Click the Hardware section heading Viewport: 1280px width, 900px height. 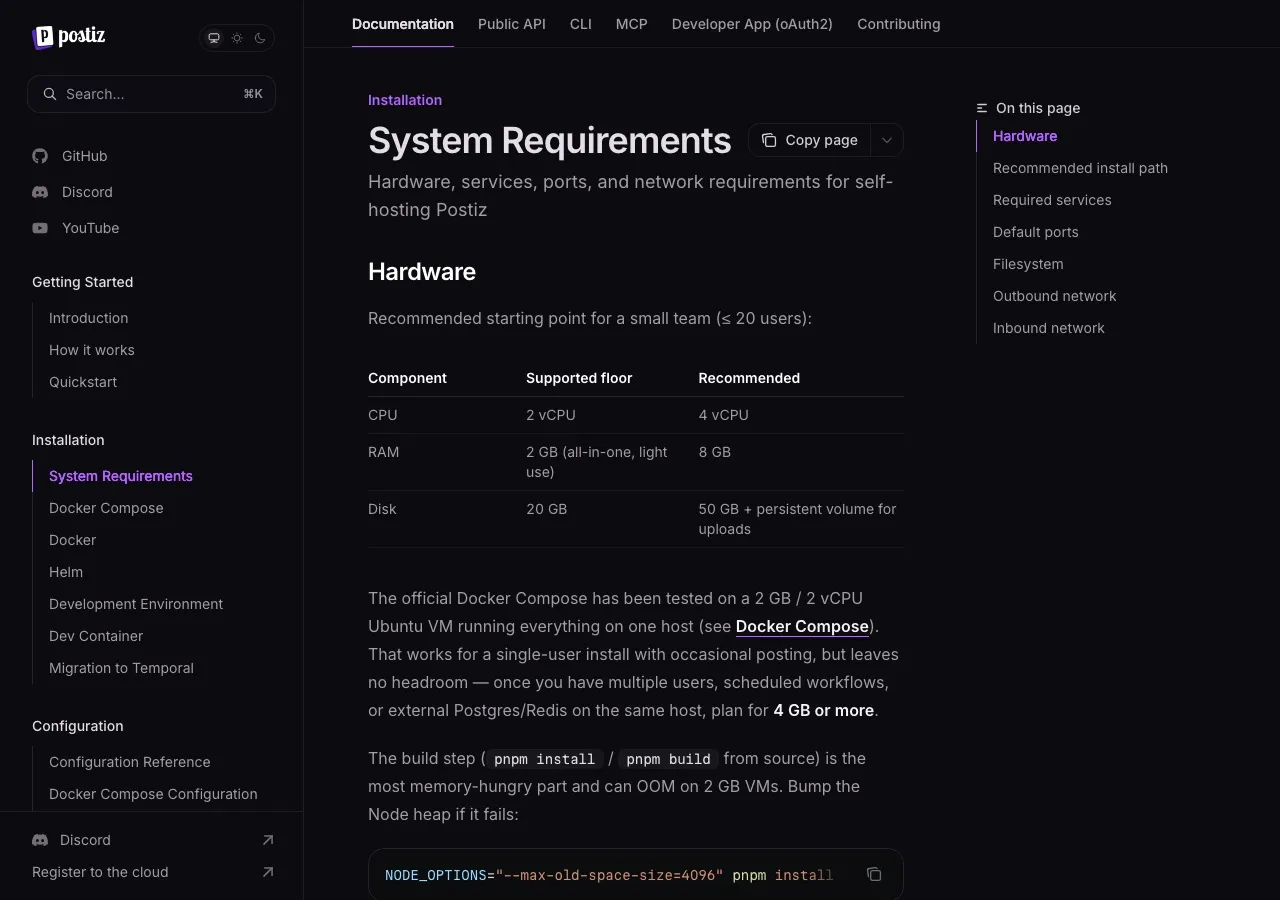[x=422, y=272]
